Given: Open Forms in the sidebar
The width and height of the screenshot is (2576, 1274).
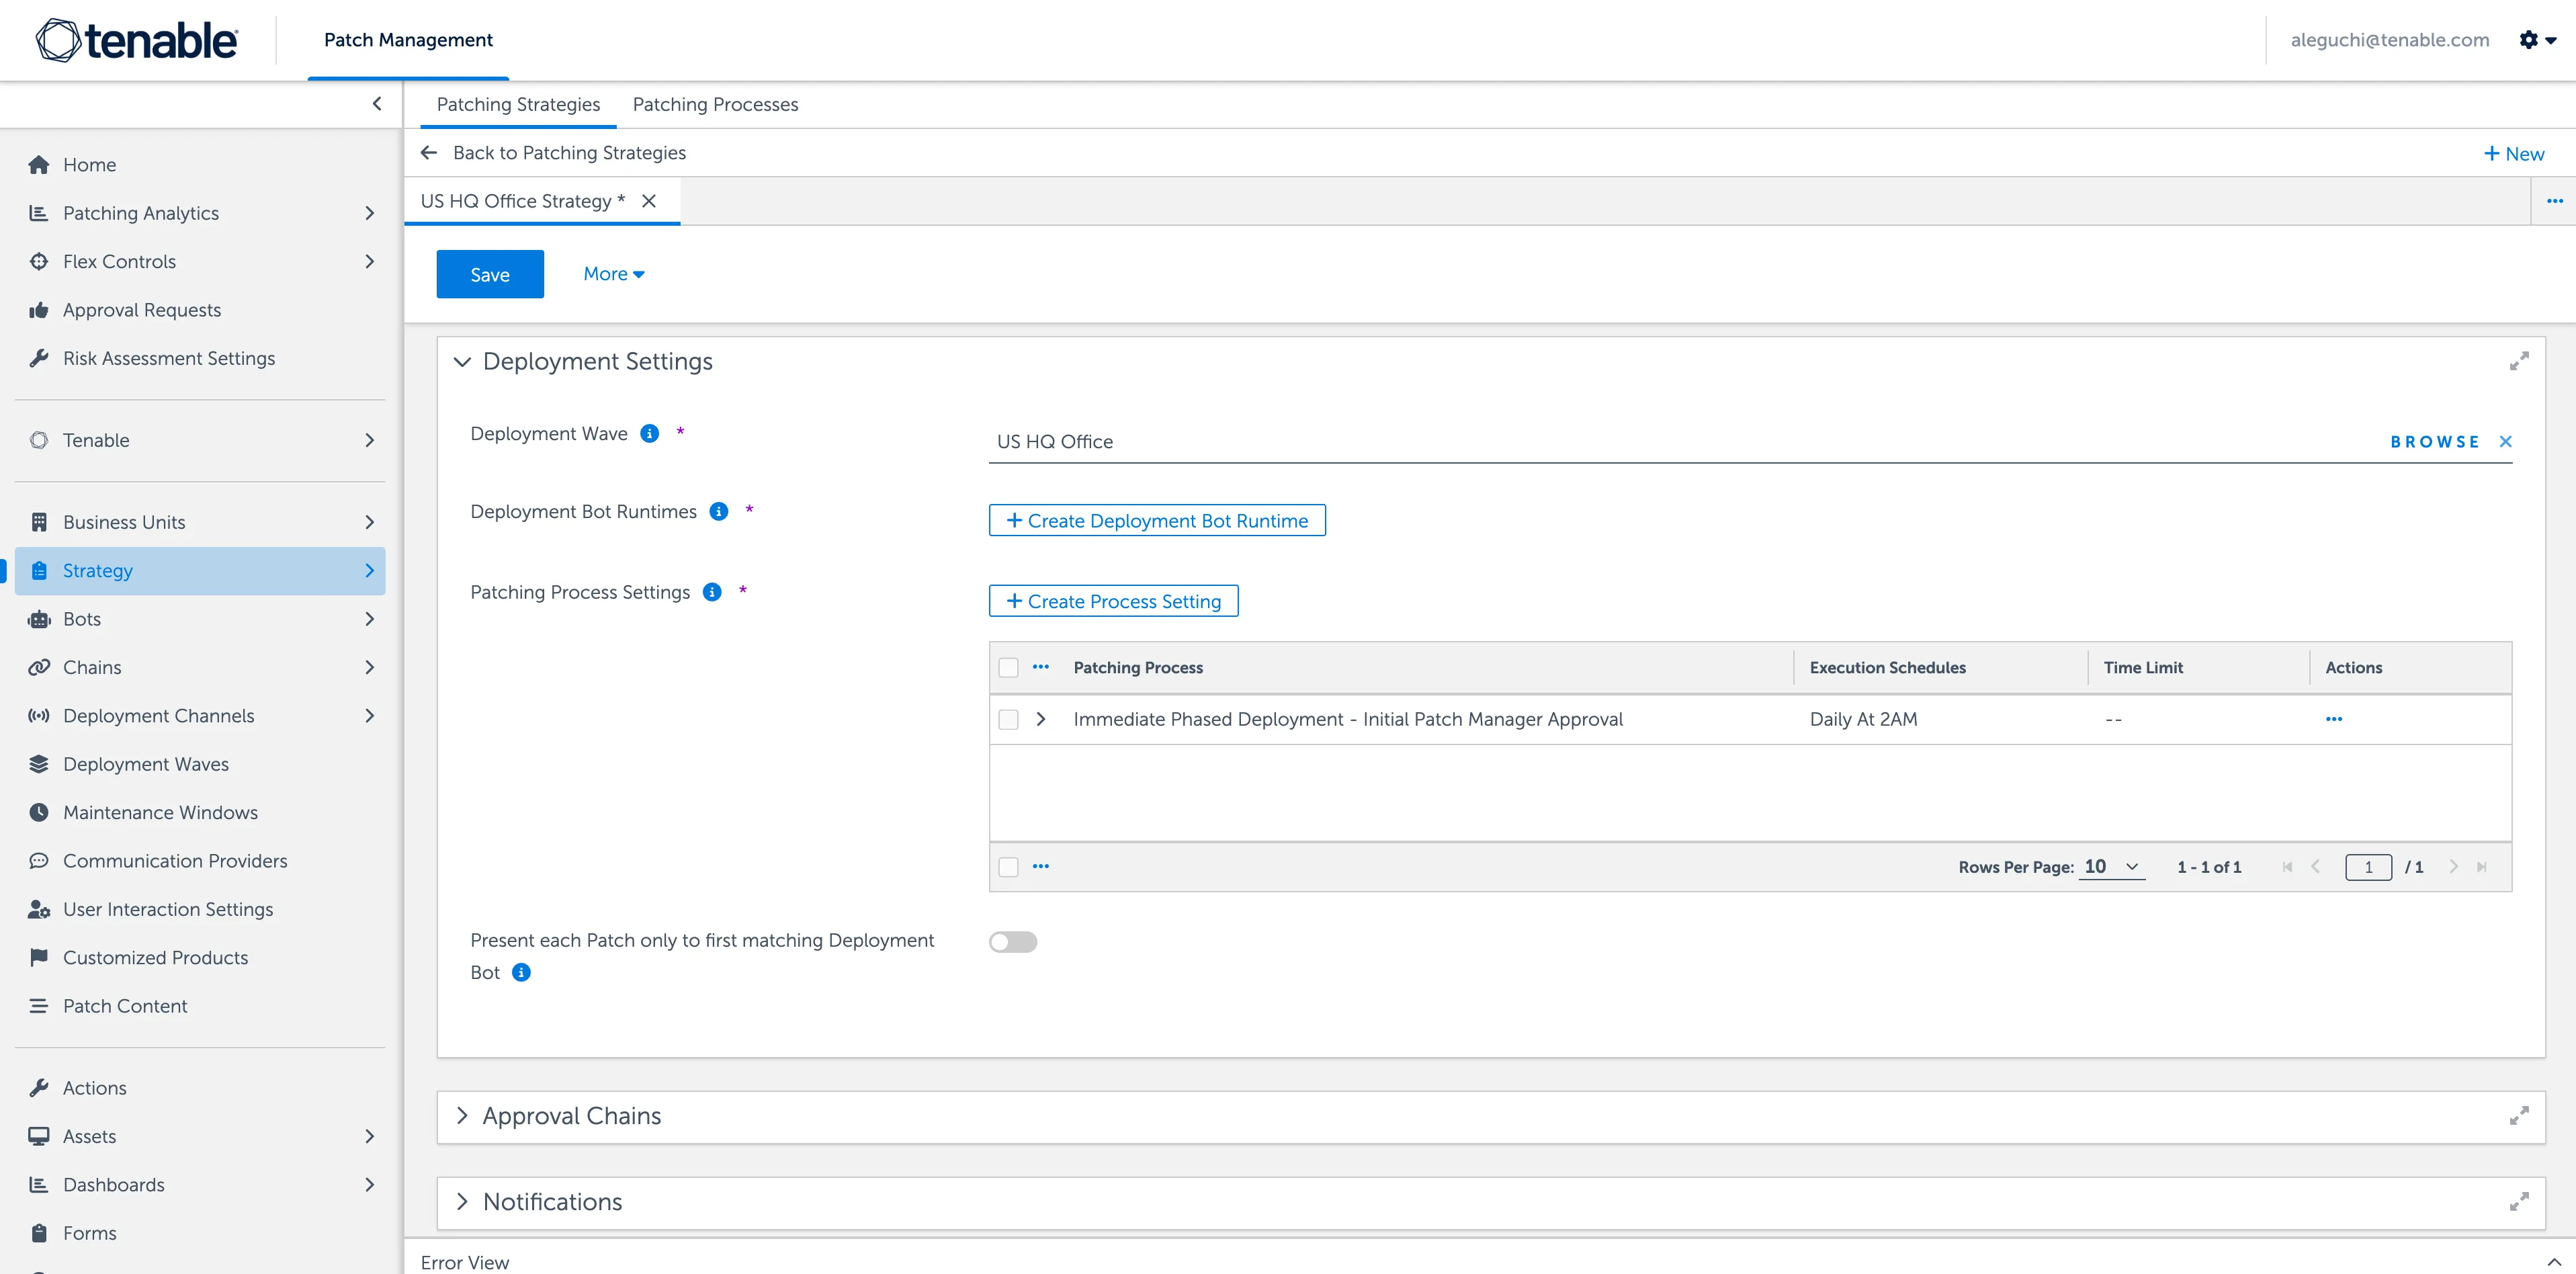Looking at the screenshot, I should pos(200,1233).
